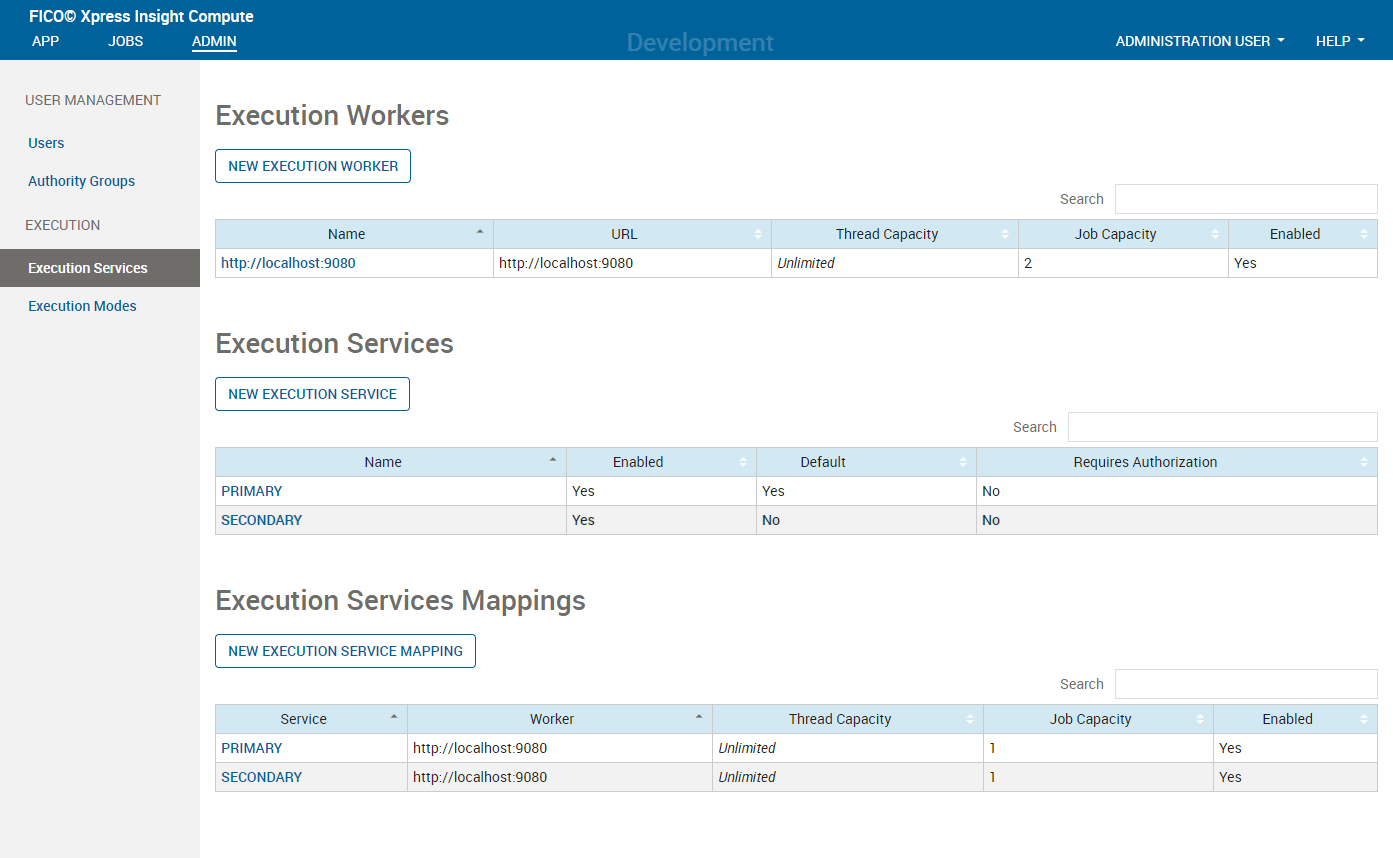The width and height of the screenshot is (1393, 858).
Task: Sort mappings table by Worker column
Action: 560,719
